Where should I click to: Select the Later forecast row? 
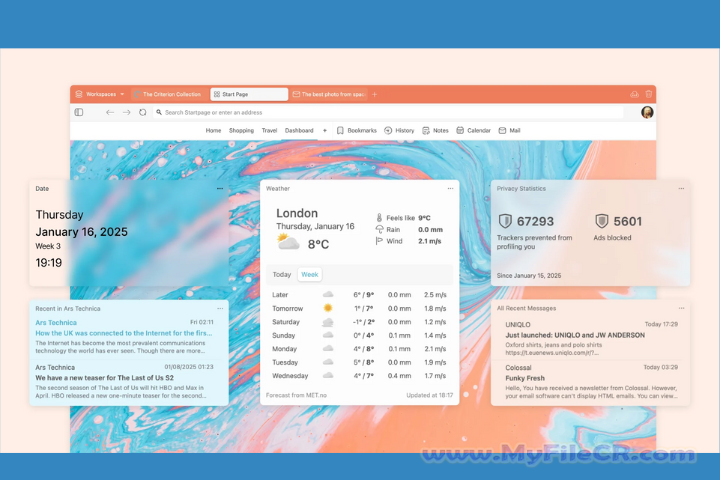pyautogui.click(x=359, y=294)
